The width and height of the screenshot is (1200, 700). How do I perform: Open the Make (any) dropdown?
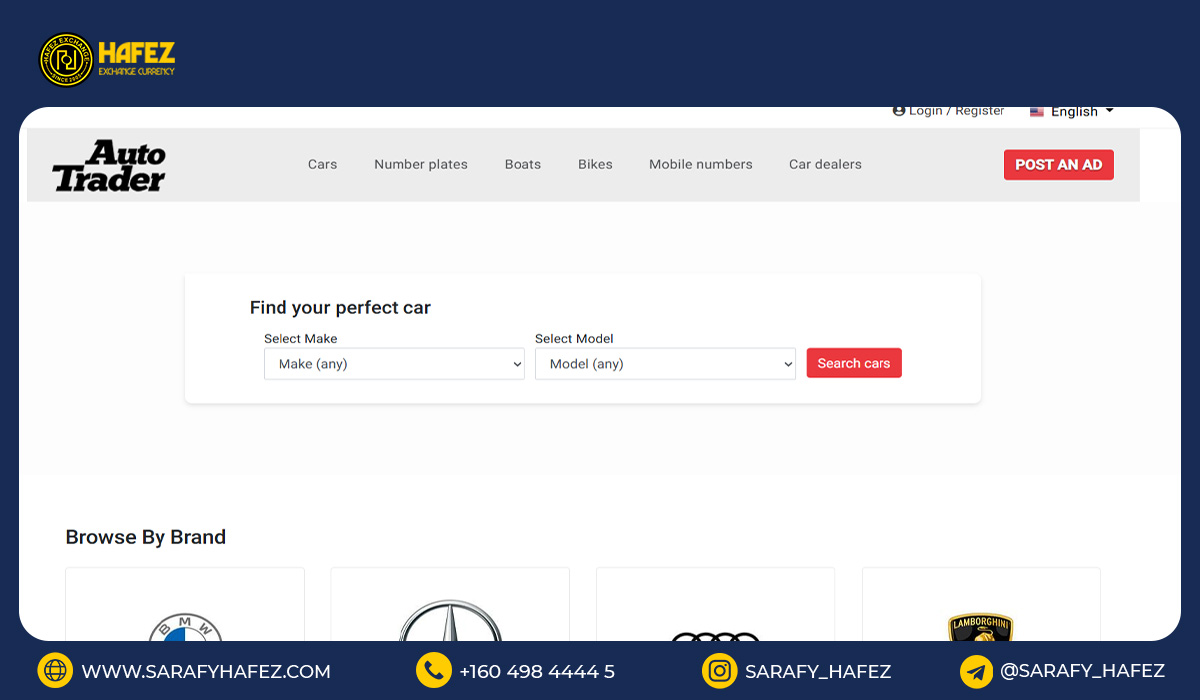(394, 364)
